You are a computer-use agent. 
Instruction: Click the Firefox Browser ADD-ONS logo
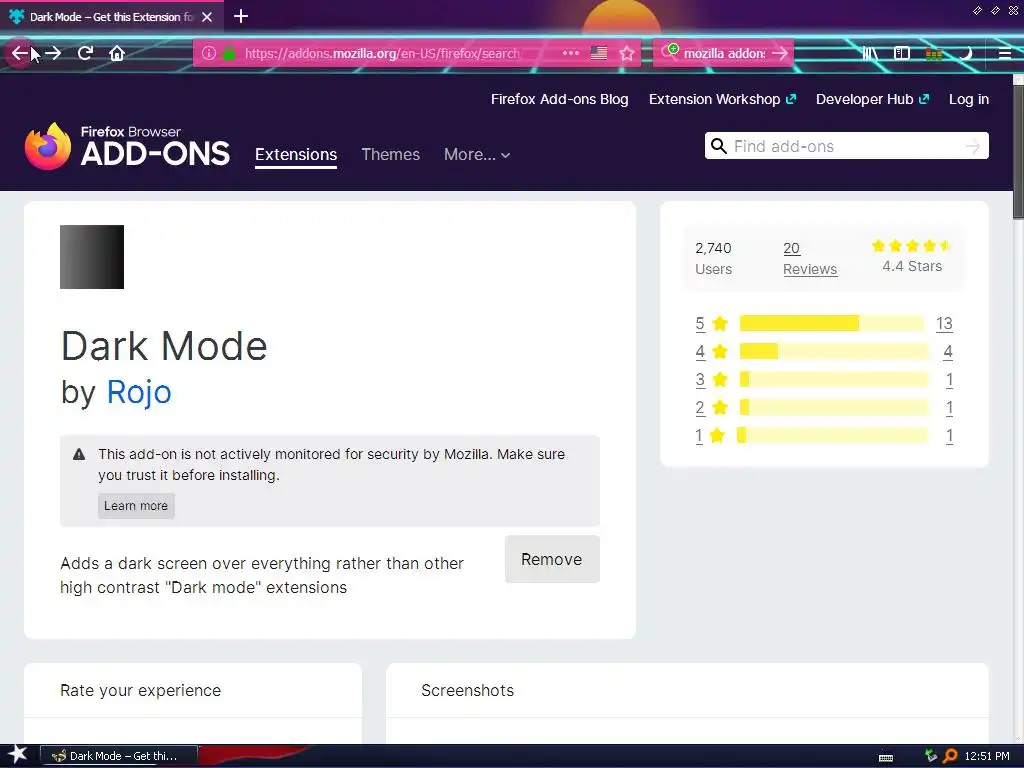(127, 146)
